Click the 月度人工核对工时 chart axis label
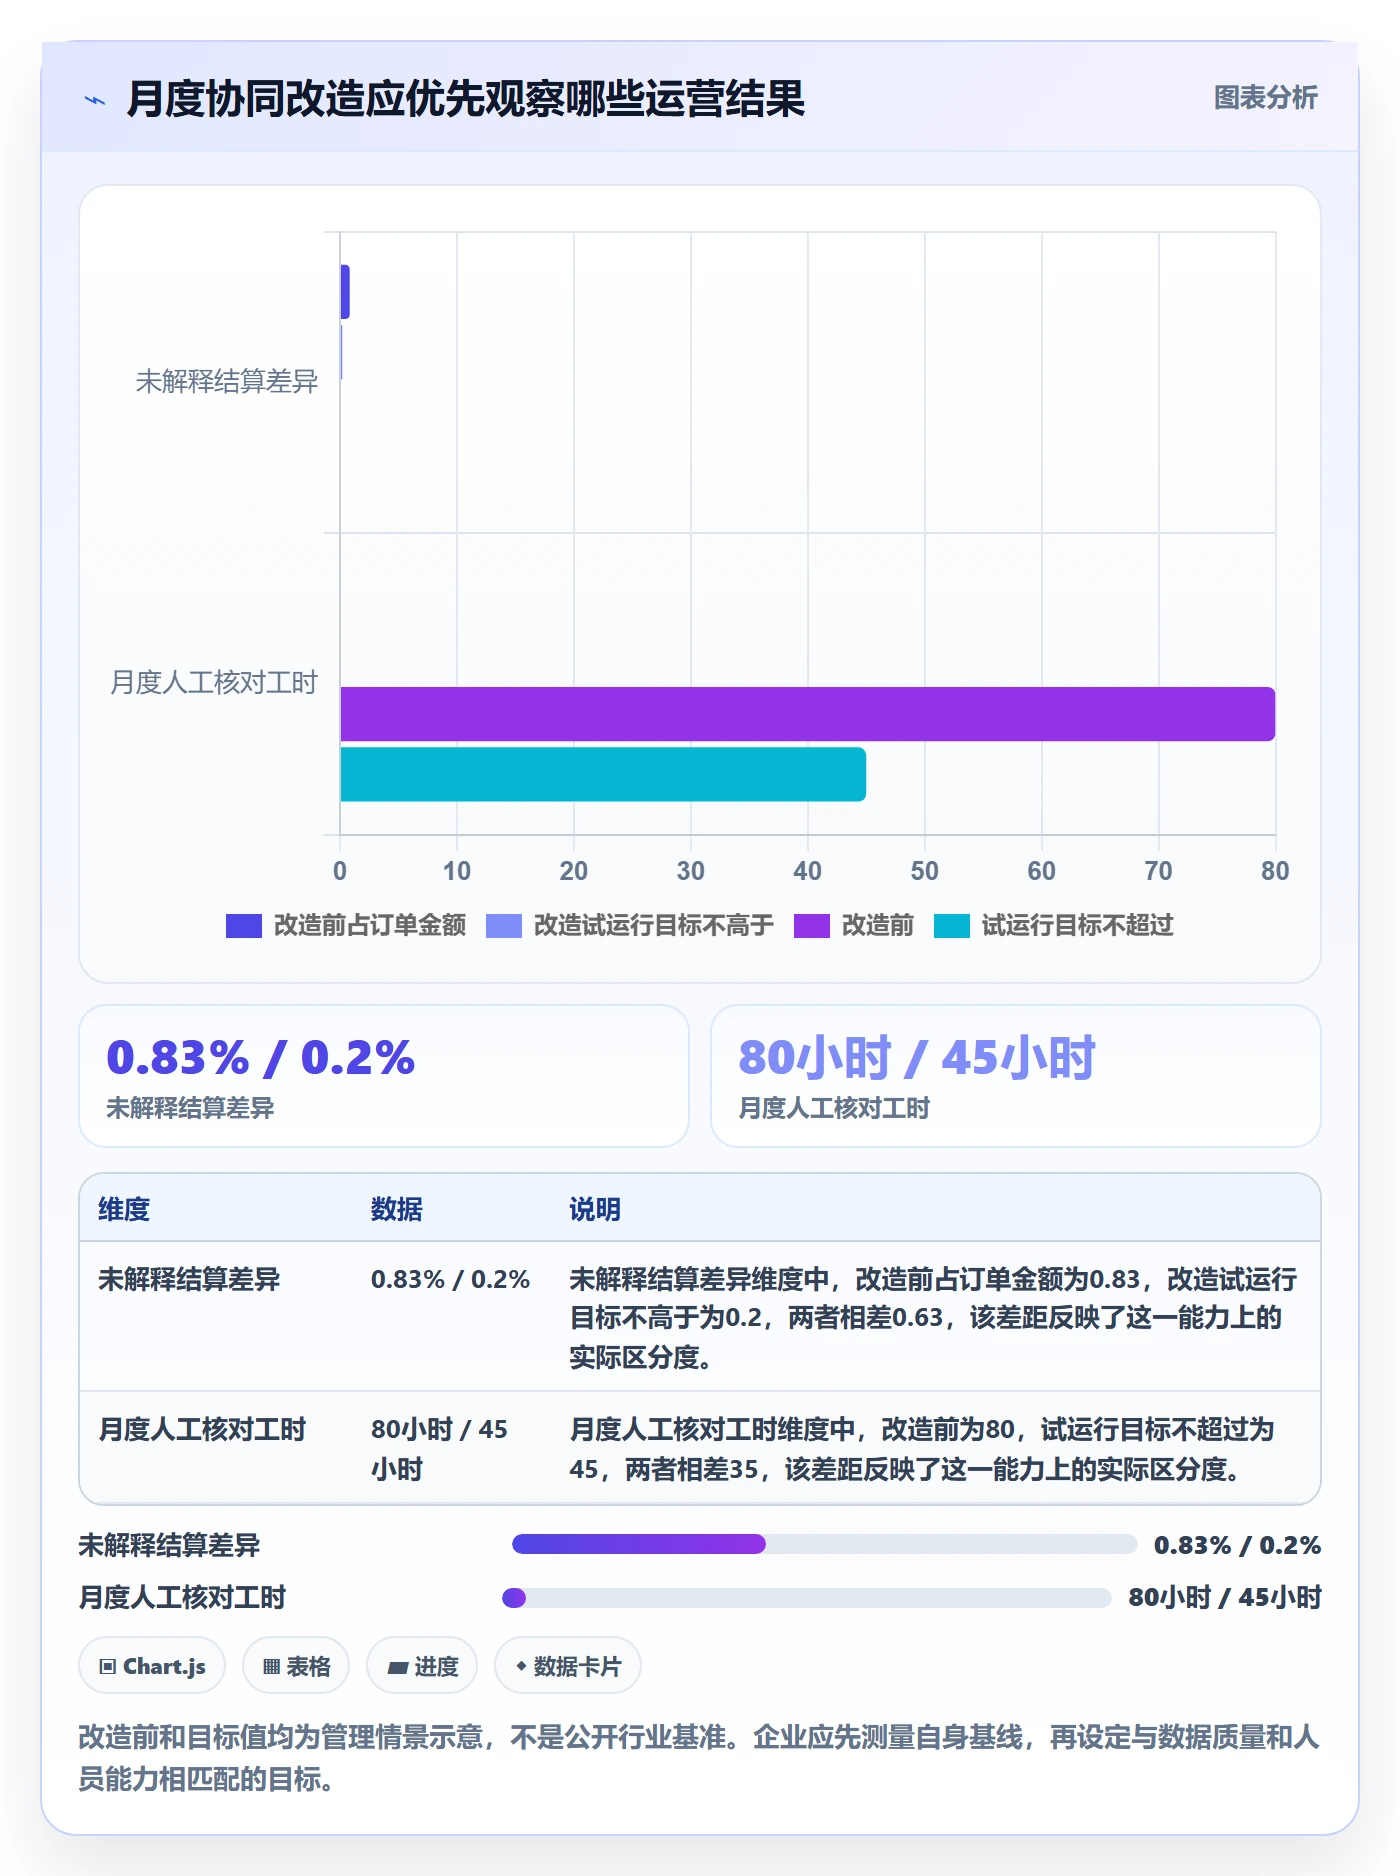Image resolution: width=1400 pixels, height=1876 pixels. [x=214, y=682]
